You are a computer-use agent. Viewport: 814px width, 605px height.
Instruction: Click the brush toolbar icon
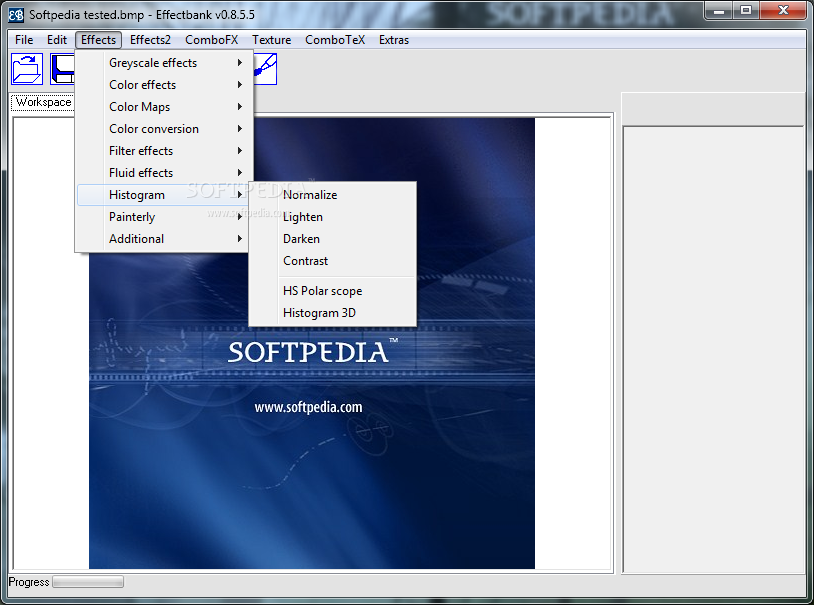(x=266, y=69)
